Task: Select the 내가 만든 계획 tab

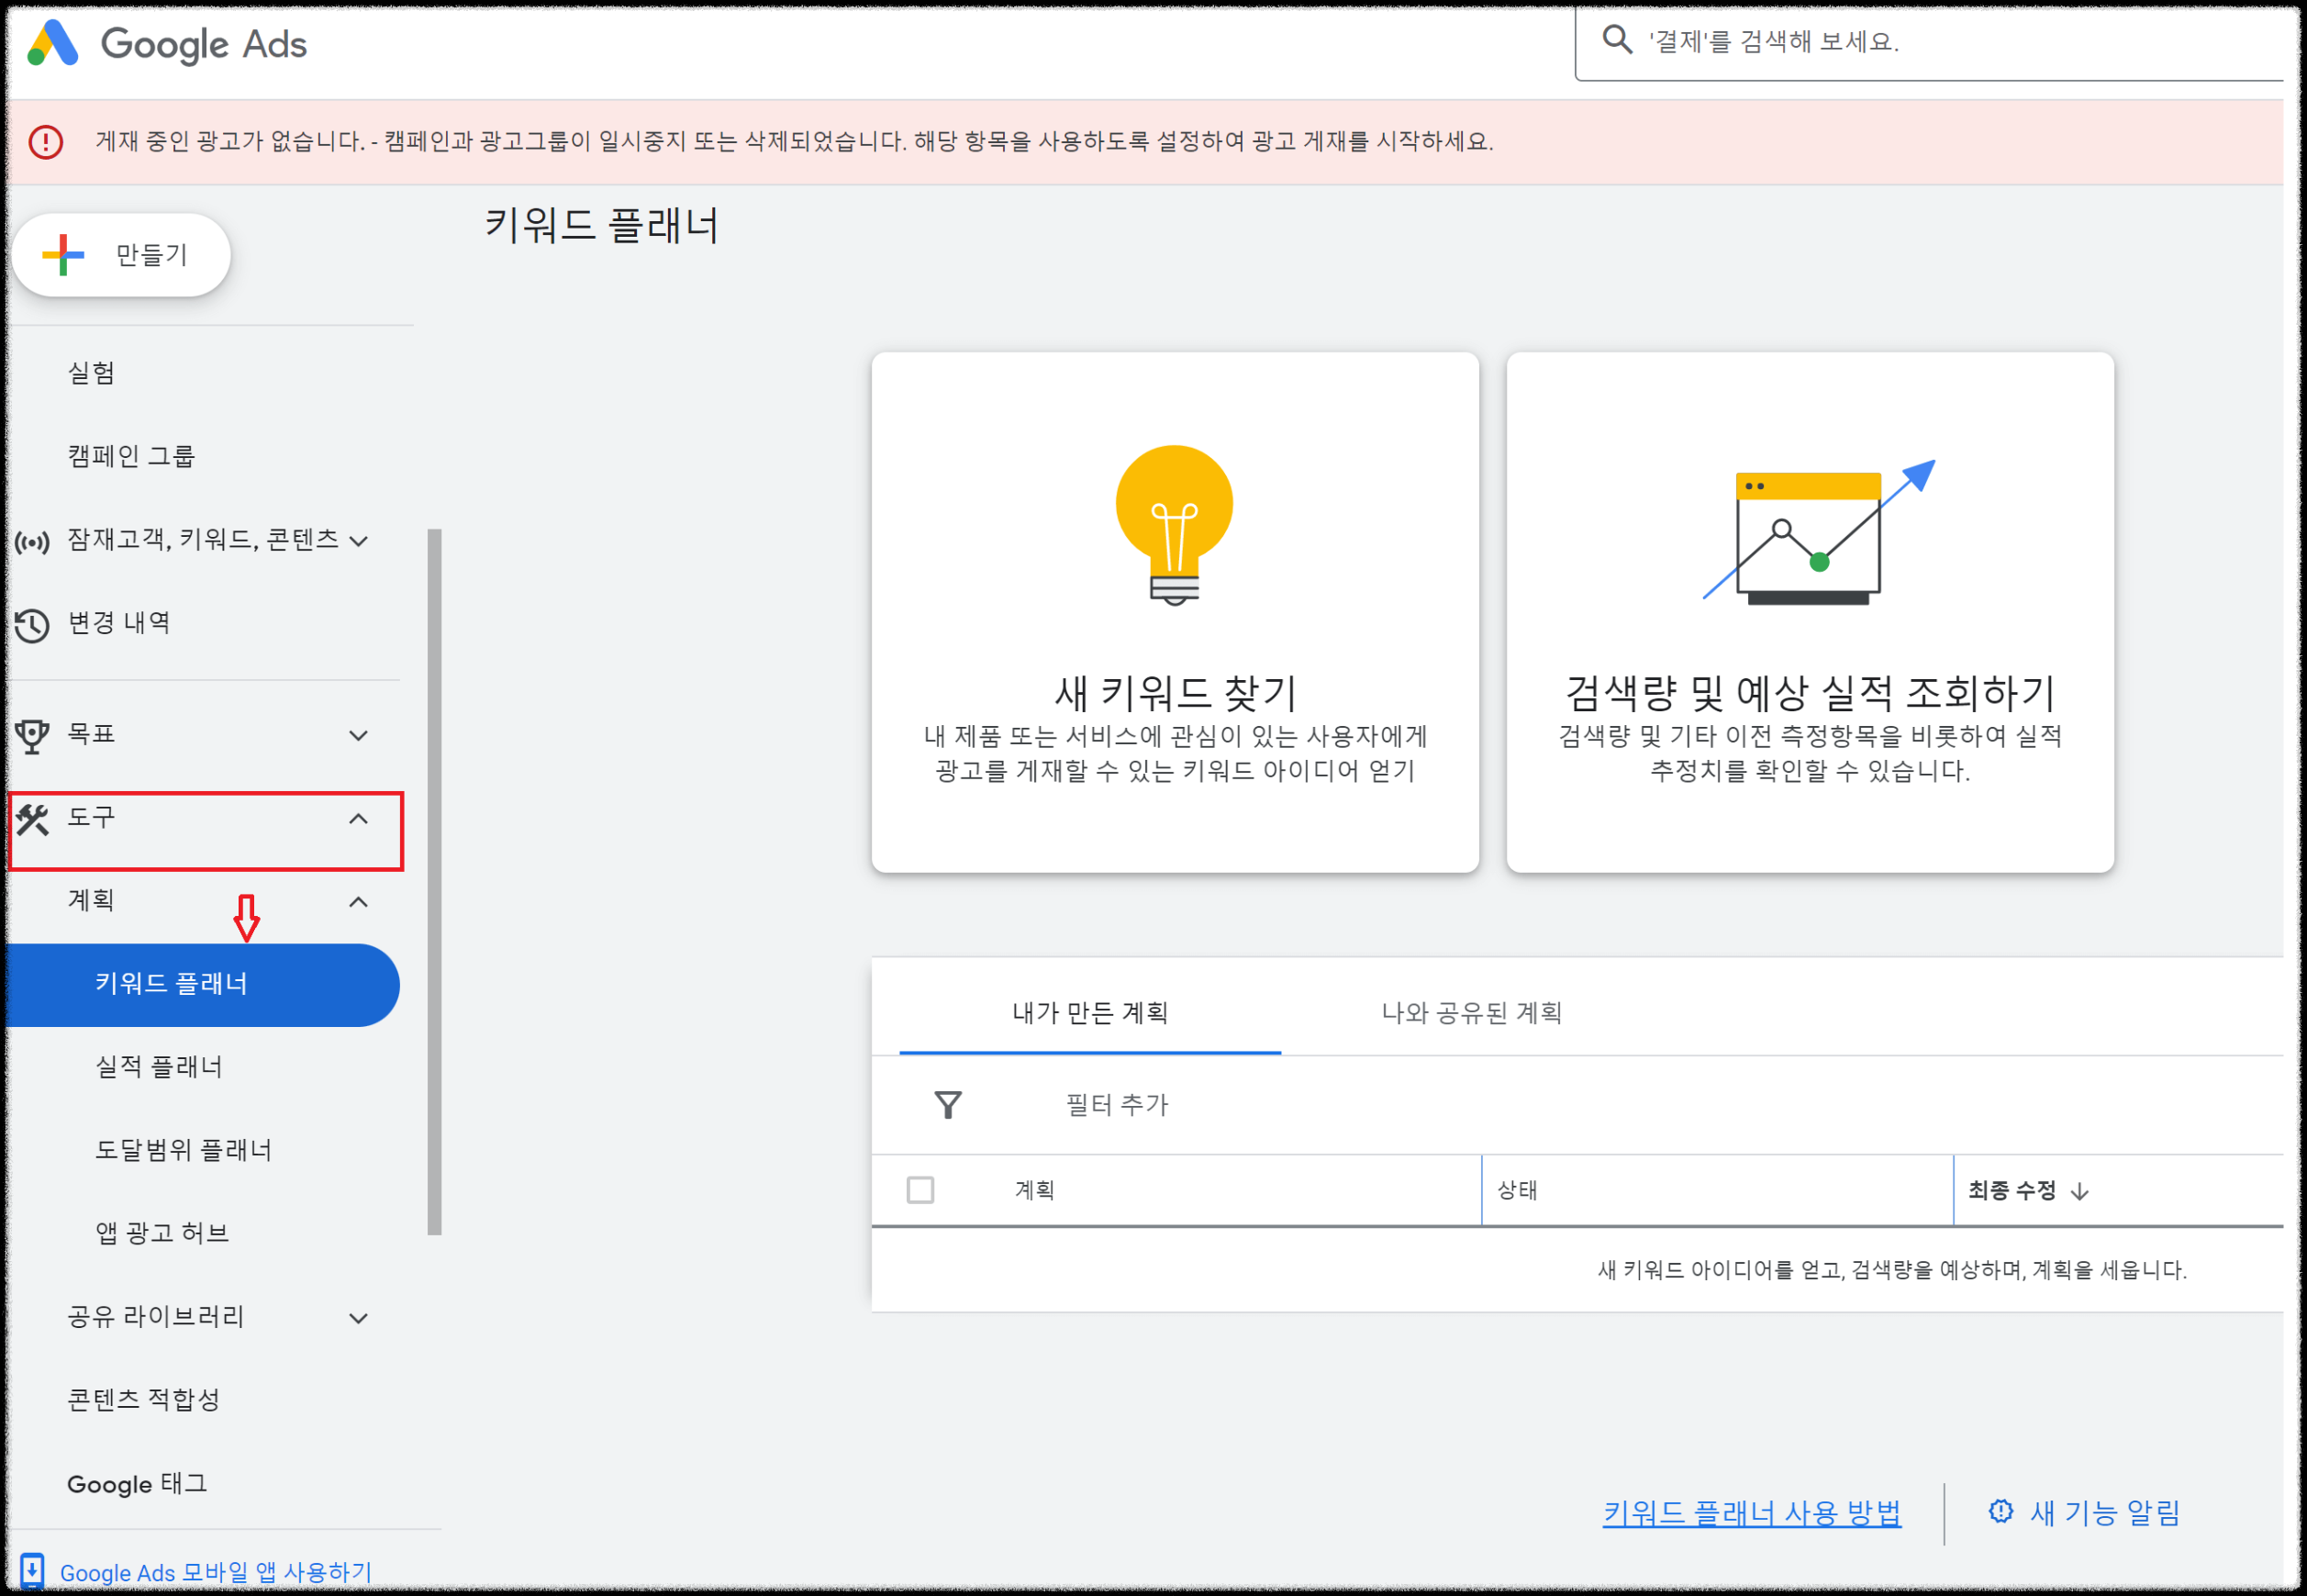Action: [x=1090, y=1013]
